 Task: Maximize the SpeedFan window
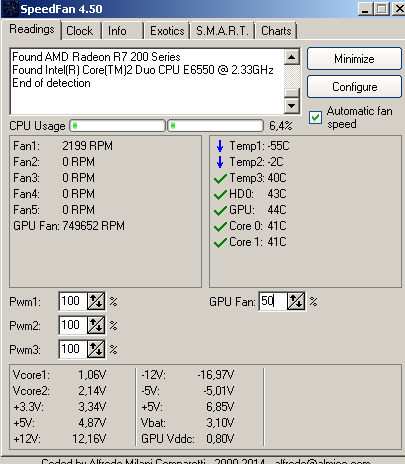[x=382, y=9]
